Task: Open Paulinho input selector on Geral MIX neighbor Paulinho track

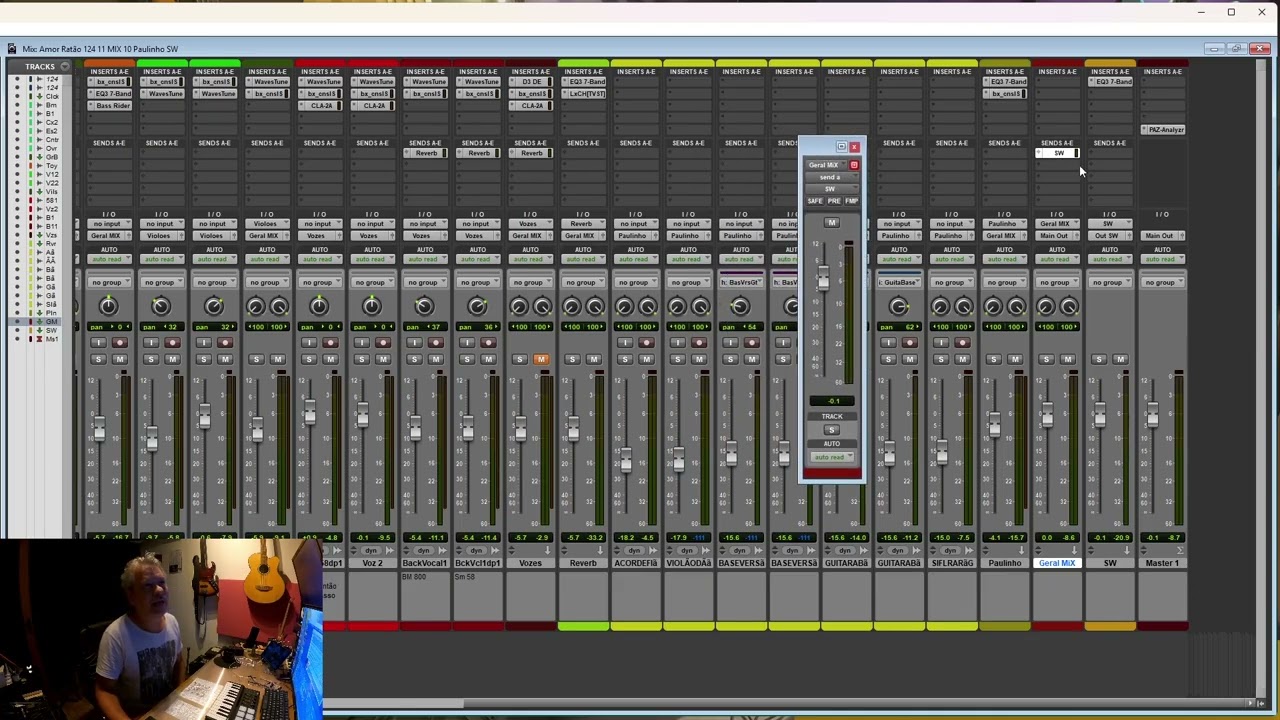Action: tap(1003, 224)
